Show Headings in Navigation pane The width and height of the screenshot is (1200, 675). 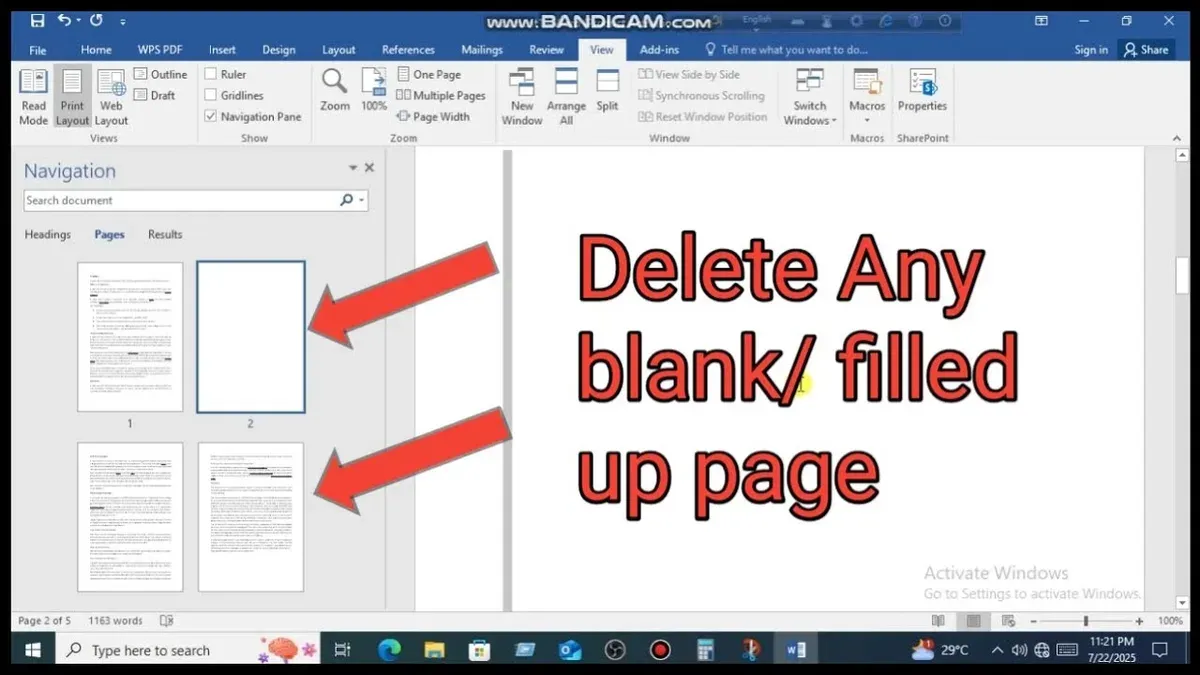47,234
